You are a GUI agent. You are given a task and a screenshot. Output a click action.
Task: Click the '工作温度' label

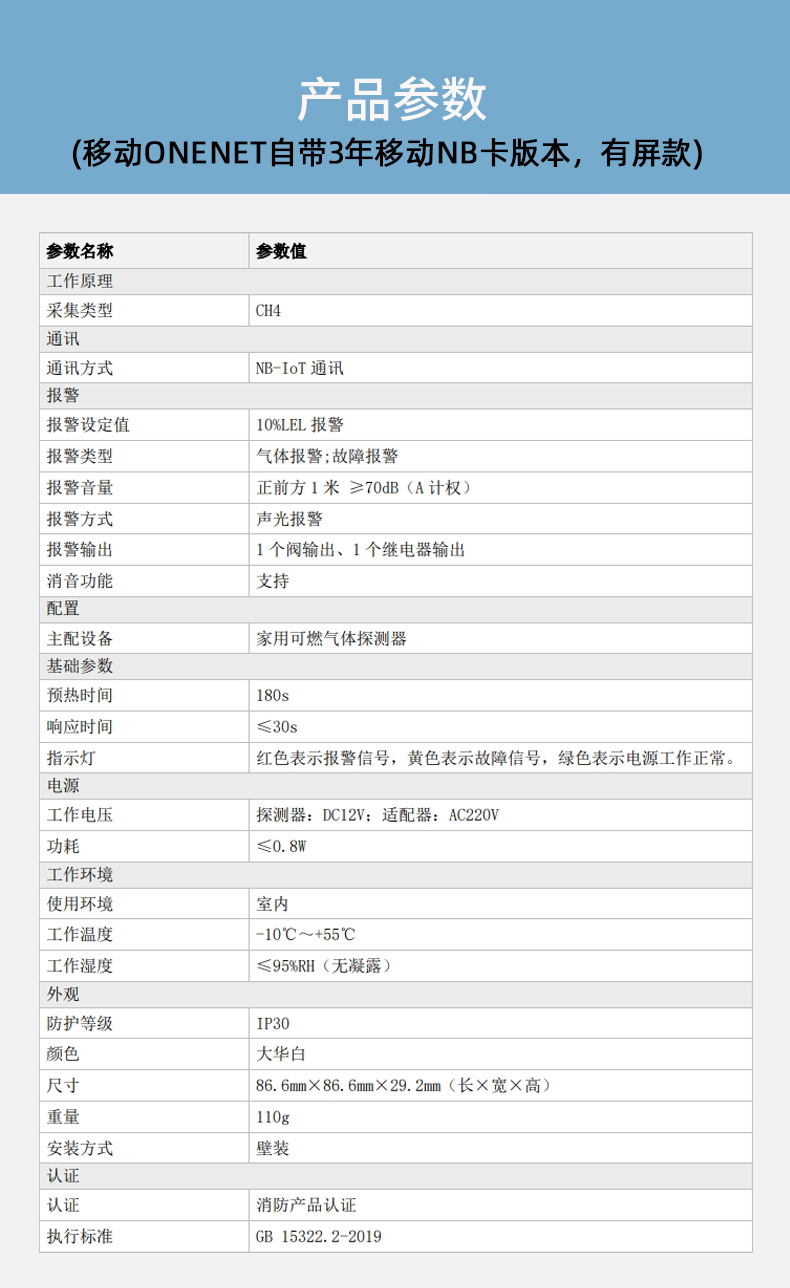[x=80, y=935]
